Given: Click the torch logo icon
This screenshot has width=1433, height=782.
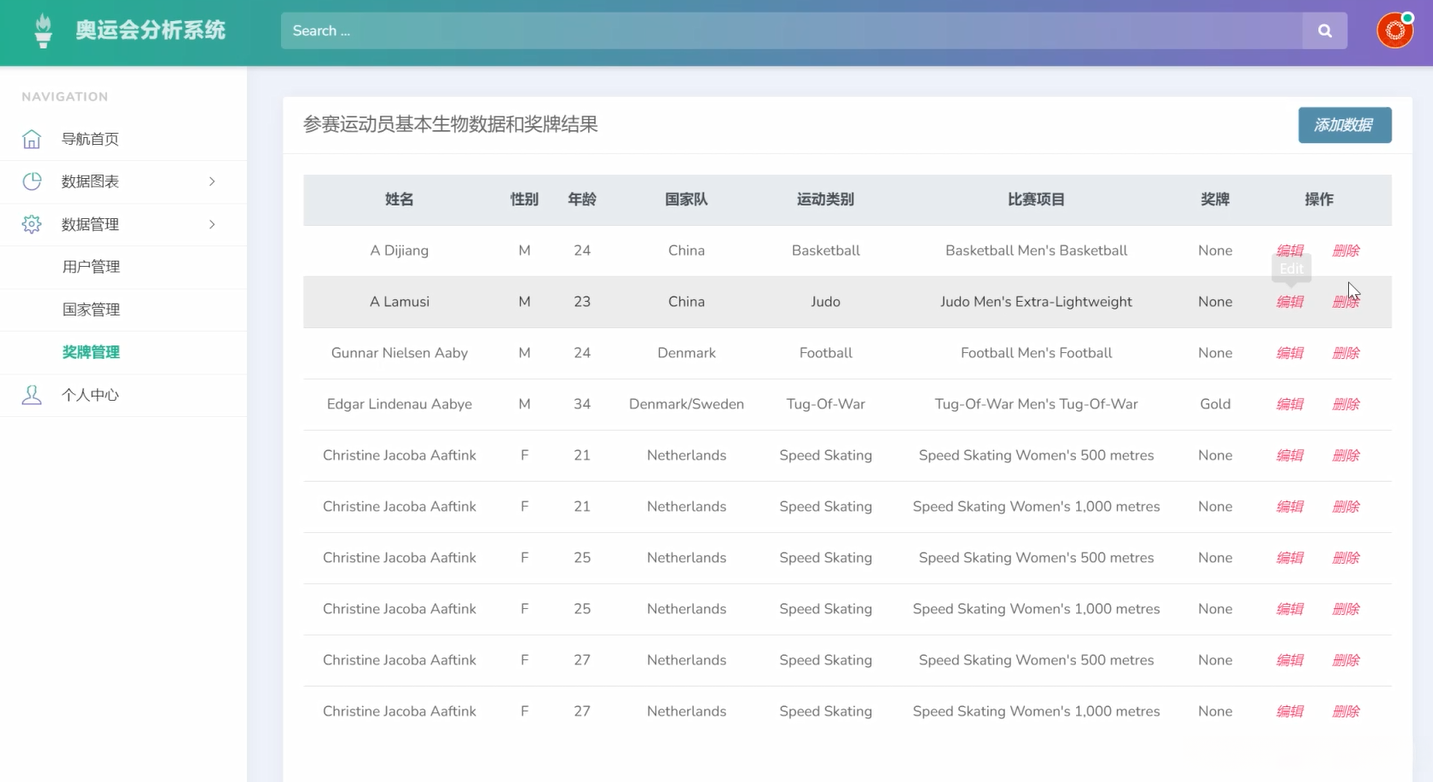Looking at the screenshot, I should [43, 31].
